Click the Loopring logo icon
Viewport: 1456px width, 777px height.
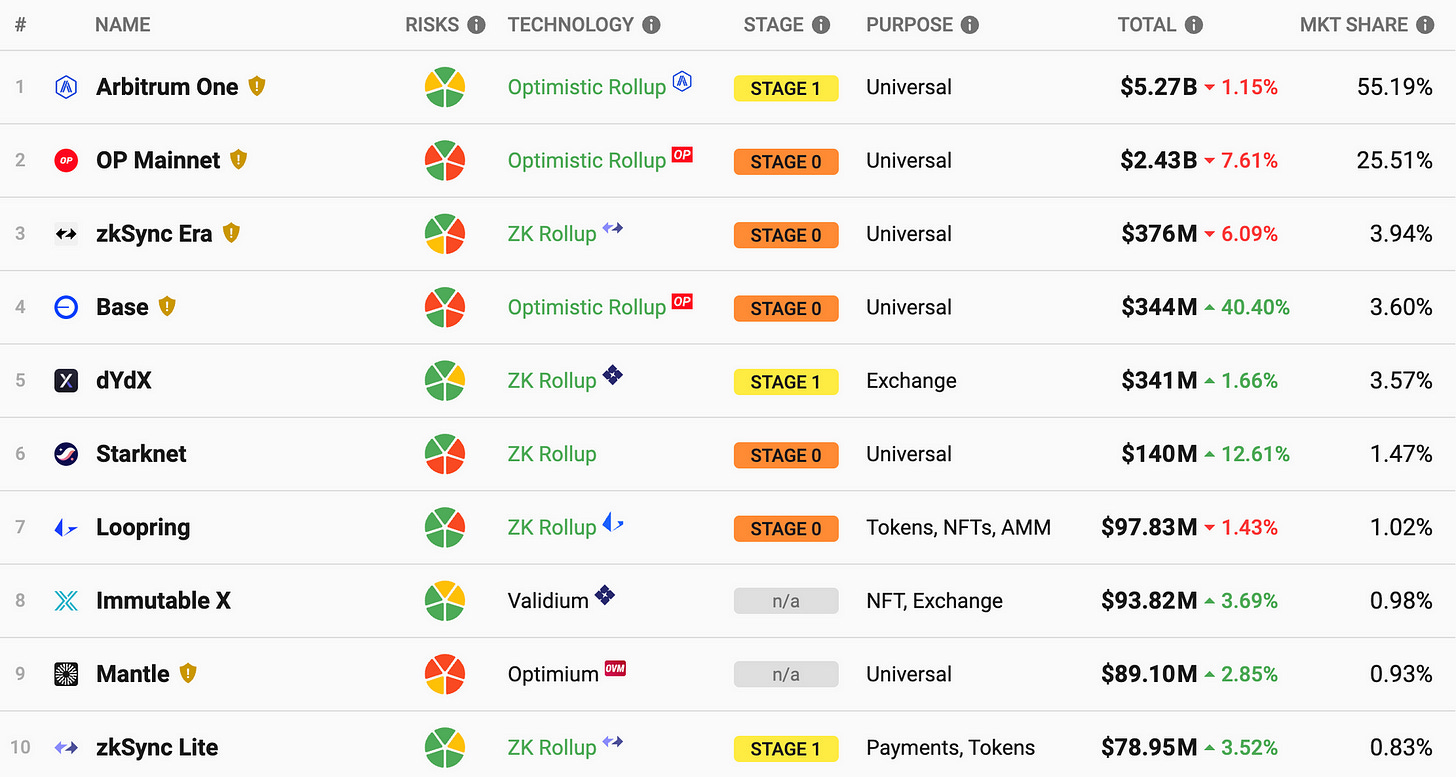click(66, 527)
